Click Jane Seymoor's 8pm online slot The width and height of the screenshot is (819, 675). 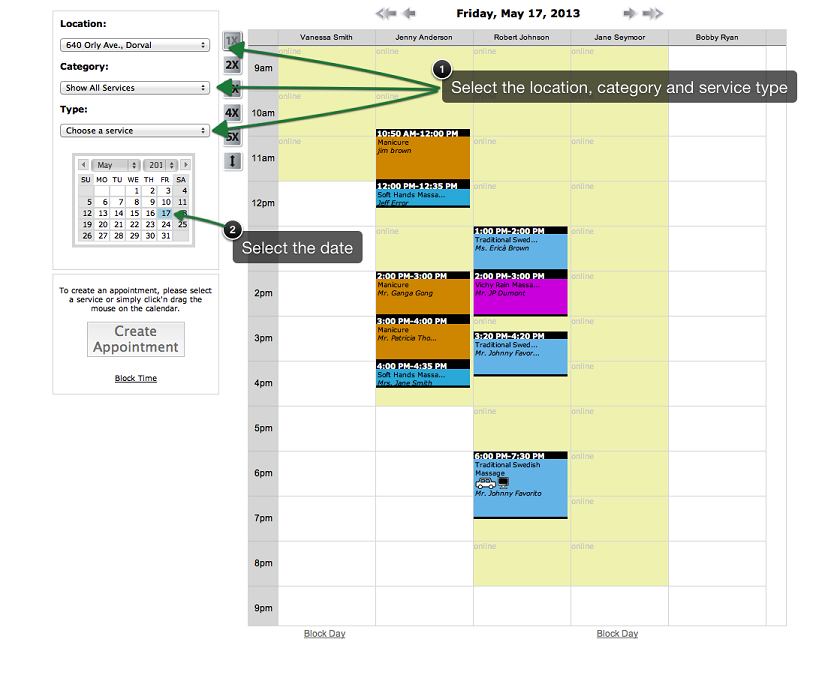619,564
